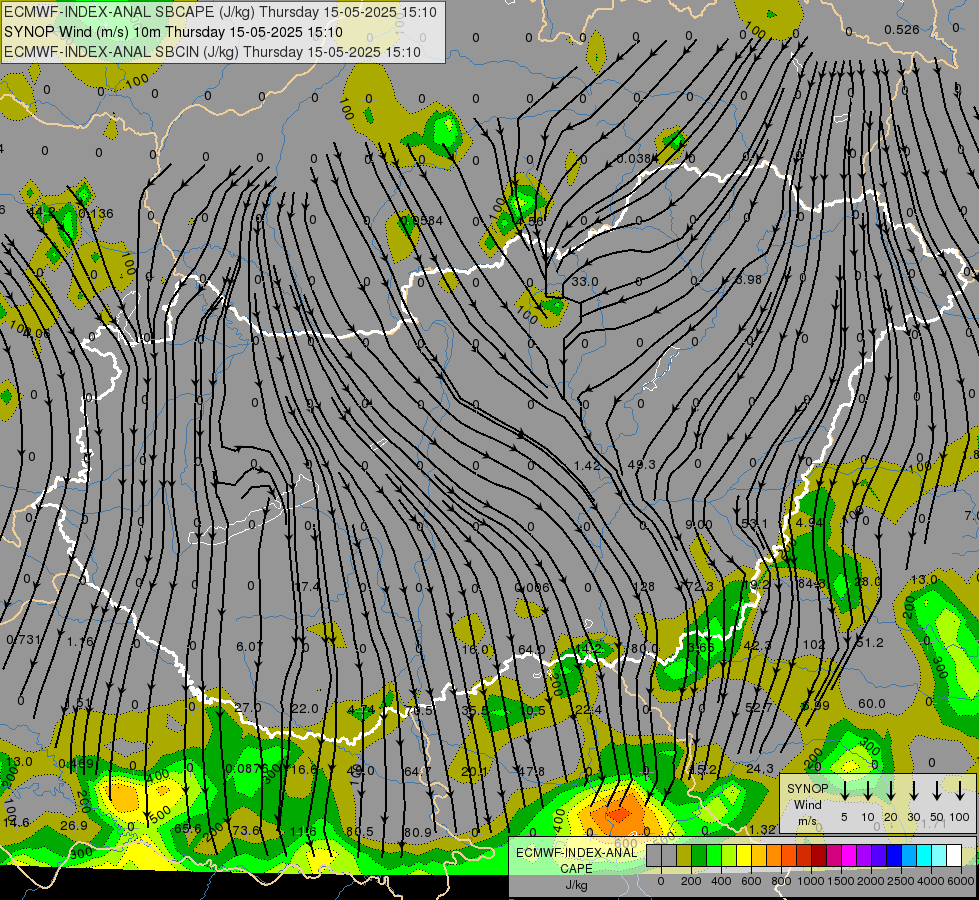Click the SYNOP Wind 10m header line

pos(173,32)
